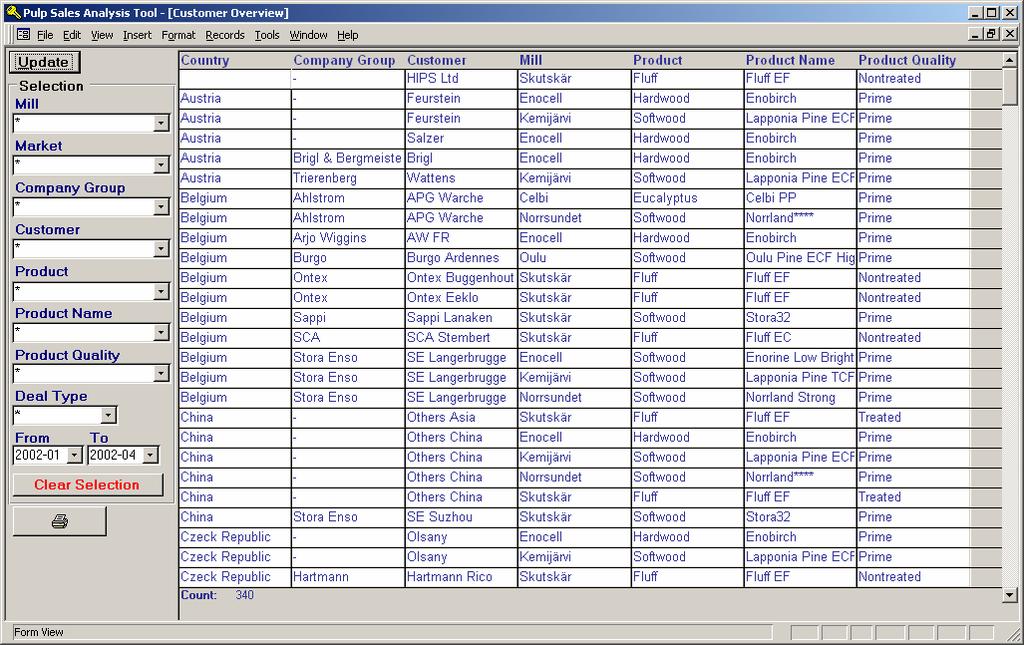Open the Window menu
This screenshot has height=645, width=1024.
[308, 35]
